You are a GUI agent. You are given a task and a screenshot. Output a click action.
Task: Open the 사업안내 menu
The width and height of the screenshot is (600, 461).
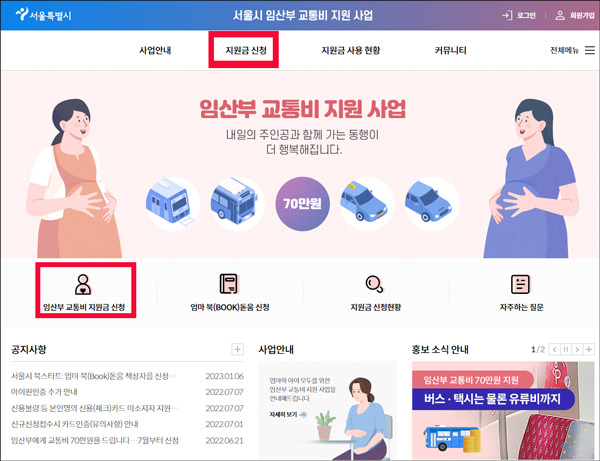click(155, 50)
